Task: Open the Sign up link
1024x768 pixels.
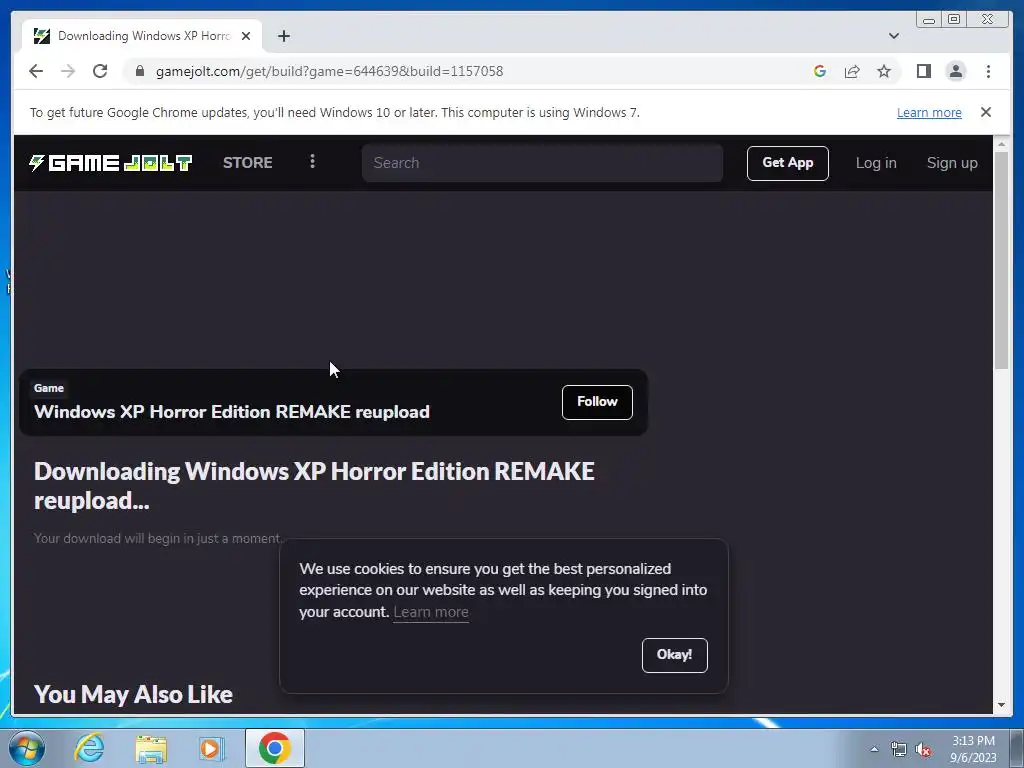Action: point(952,163)
